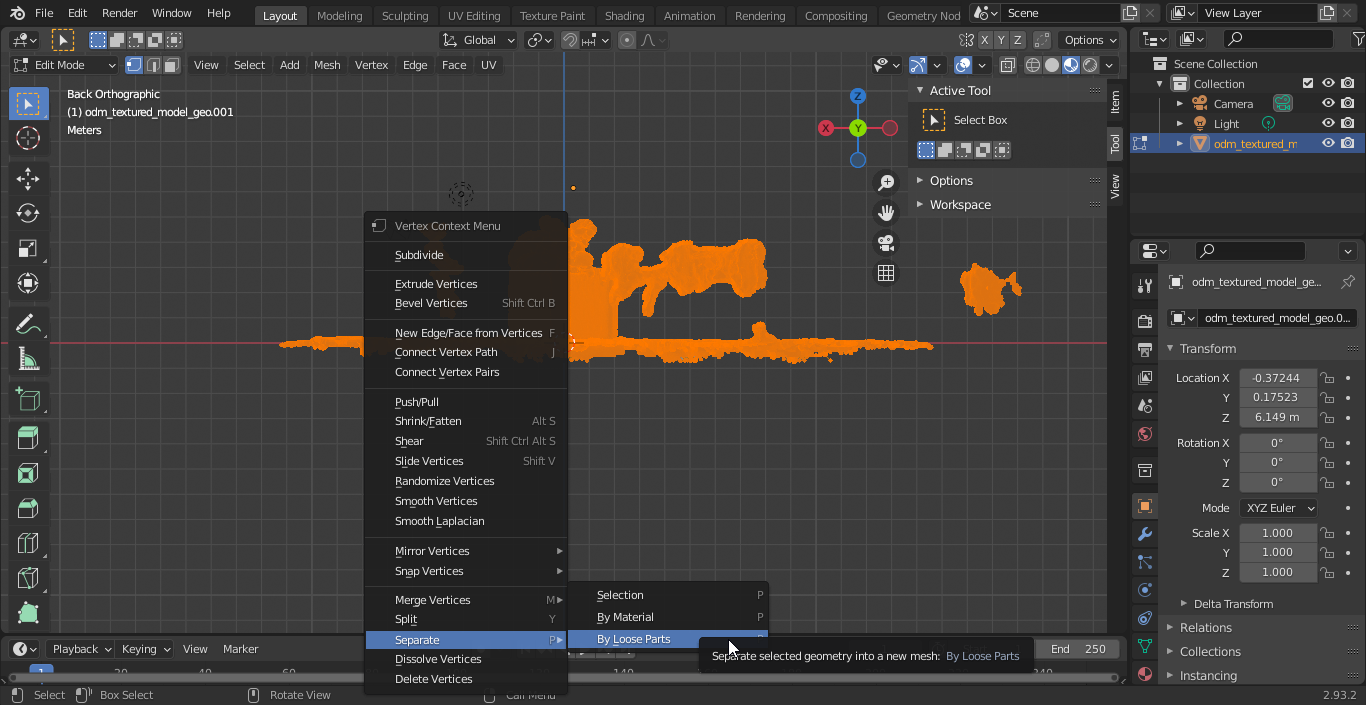Hide the Camera object in outliner

[1328, 104]
